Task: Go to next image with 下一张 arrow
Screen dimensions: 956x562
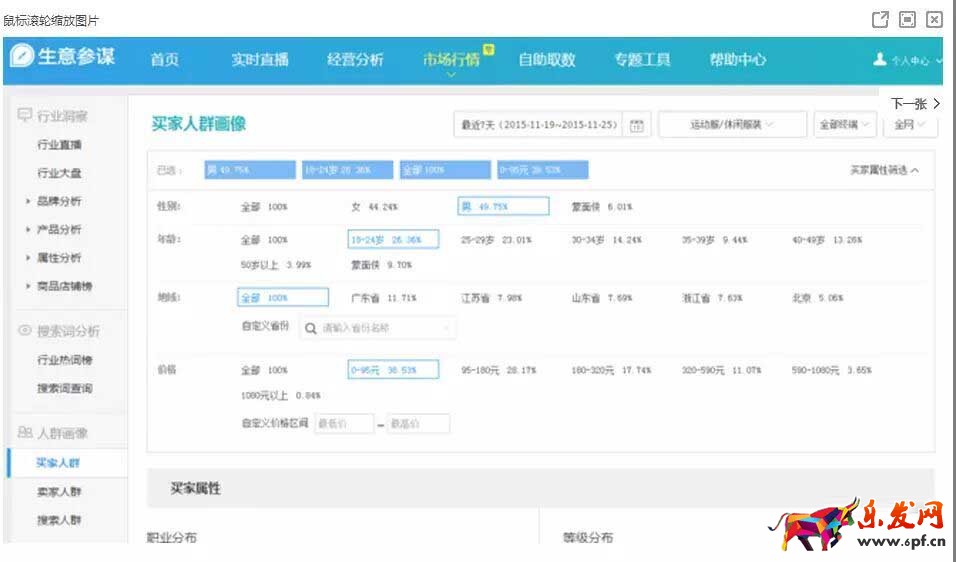Action: [915, 103]
